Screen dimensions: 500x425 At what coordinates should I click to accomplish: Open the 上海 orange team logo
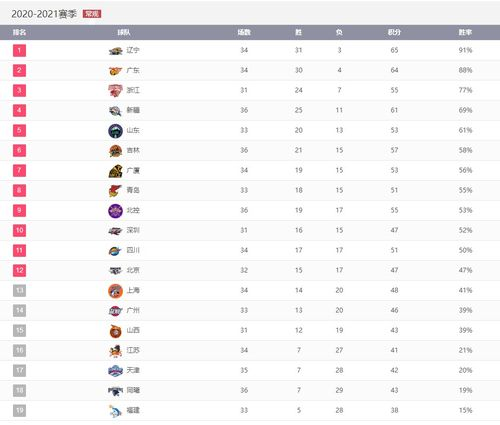[x=115, y=291]
